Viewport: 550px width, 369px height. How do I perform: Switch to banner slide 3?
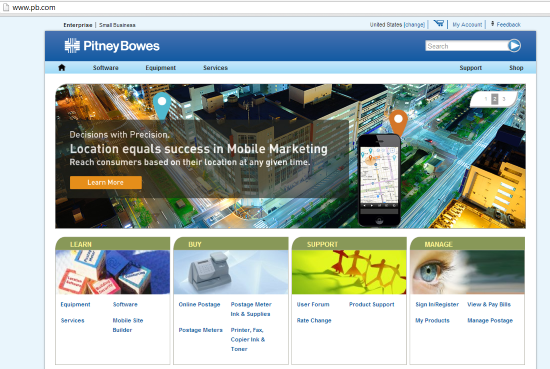[504, 99]
